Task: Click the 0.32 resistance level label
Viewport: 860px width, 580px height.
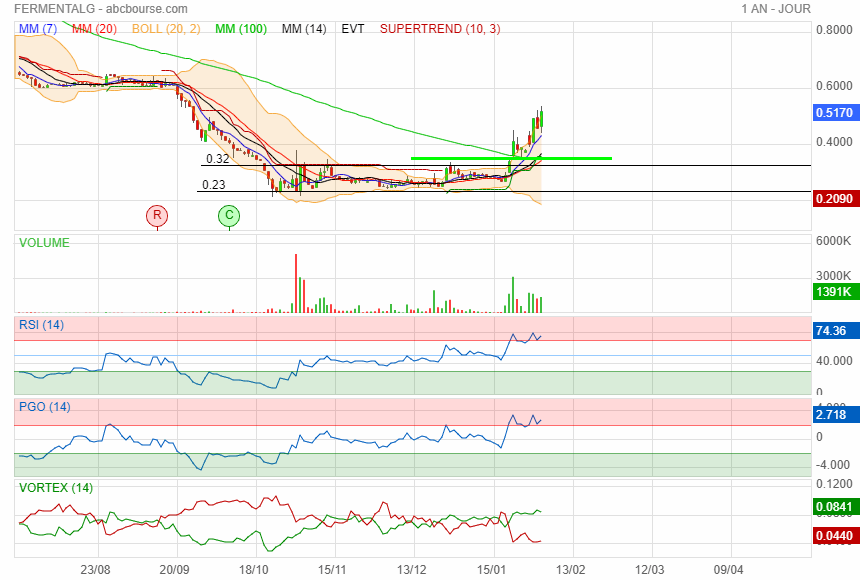Action: tap(217, 159)
